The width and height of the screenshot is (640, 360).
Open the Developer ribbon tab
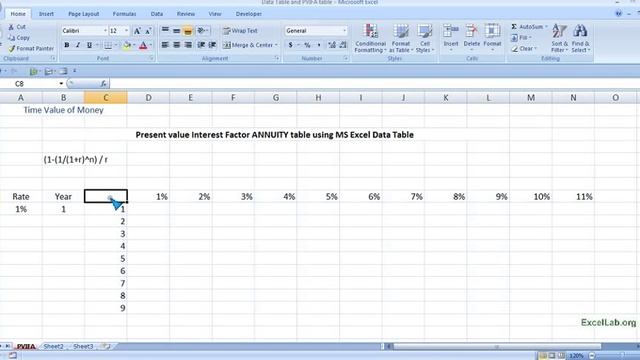click(249, 14)
